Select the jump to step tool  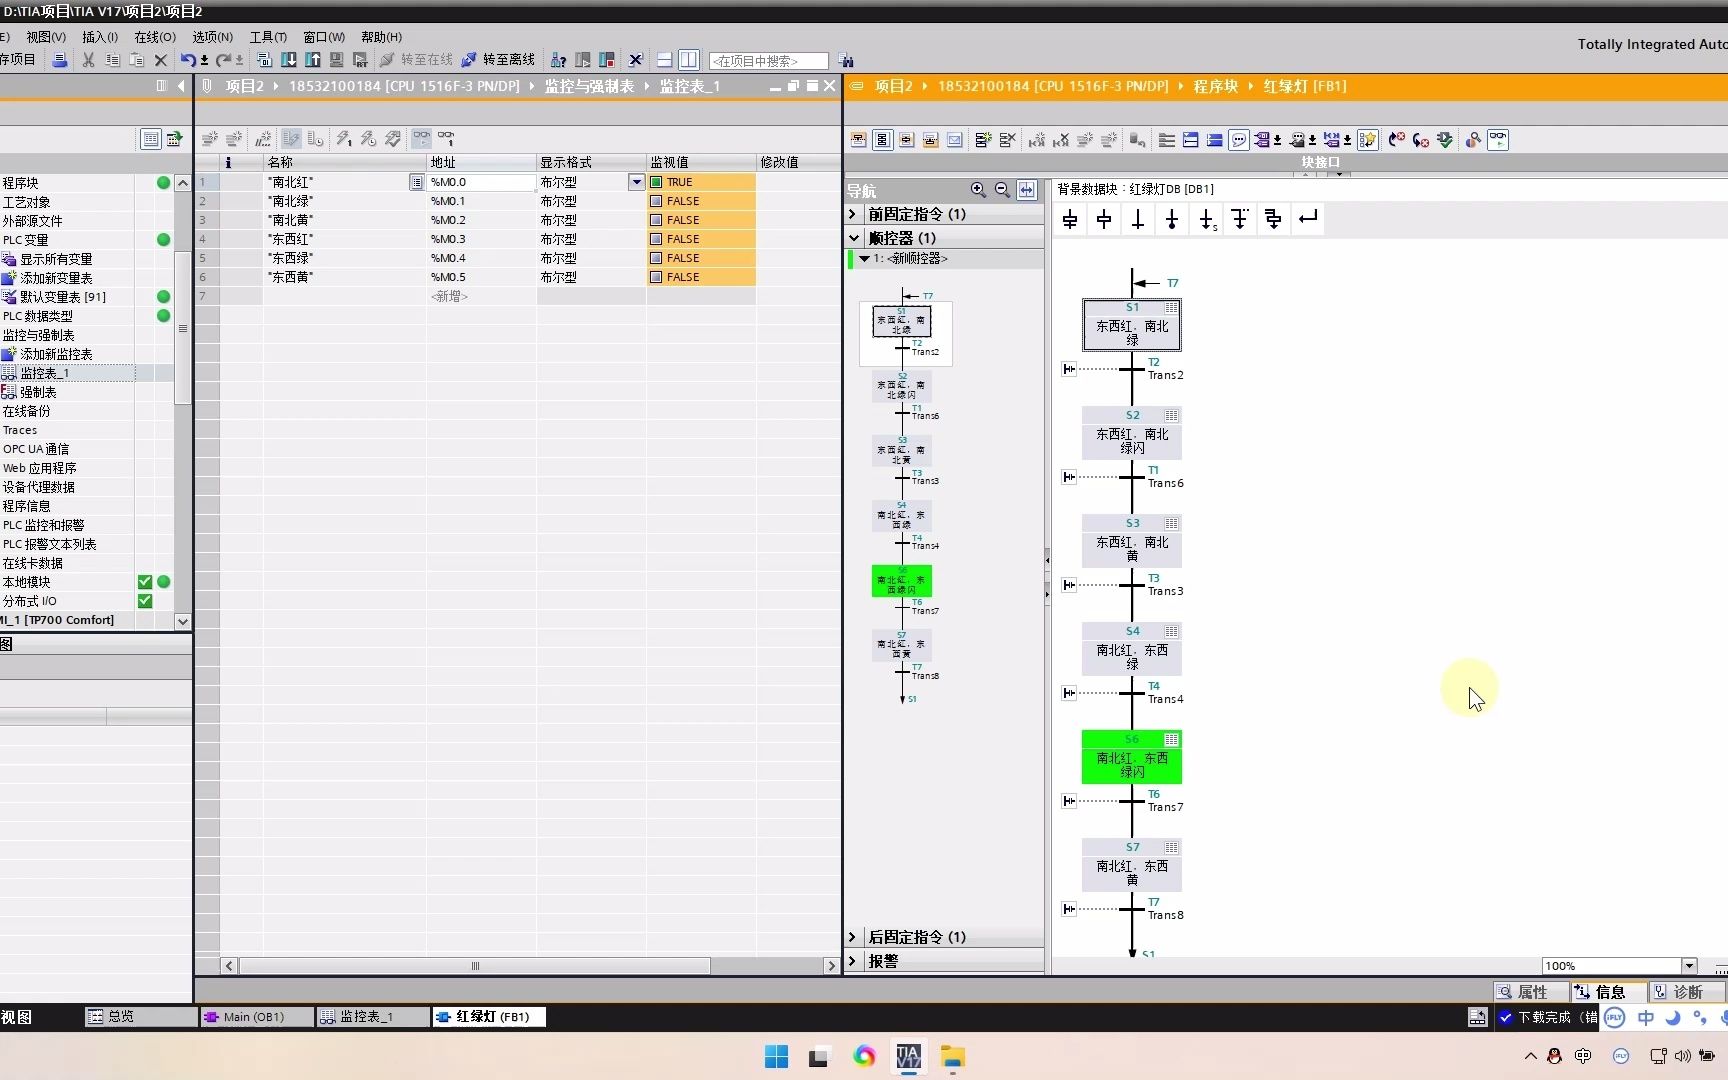(1206, 219)
